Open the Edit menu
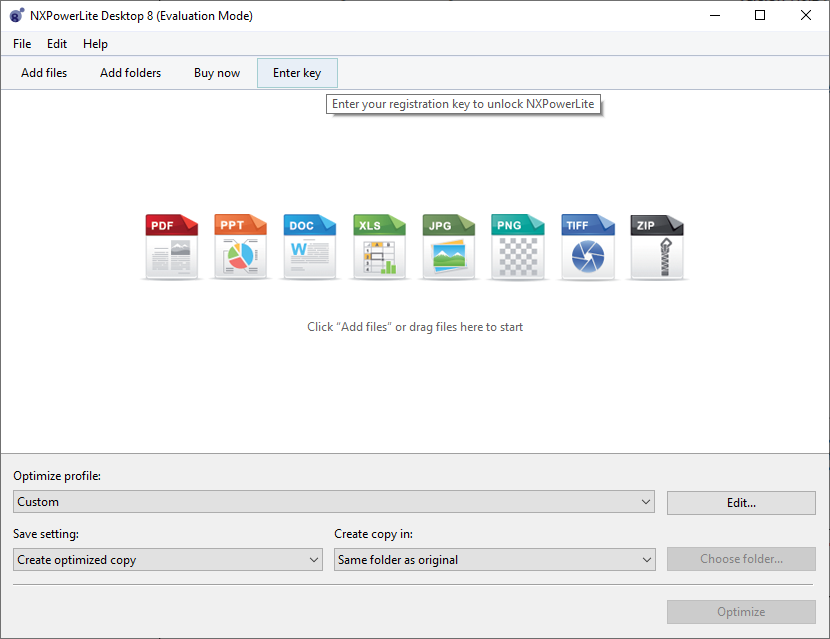The image size is (830, 639). 57,44
